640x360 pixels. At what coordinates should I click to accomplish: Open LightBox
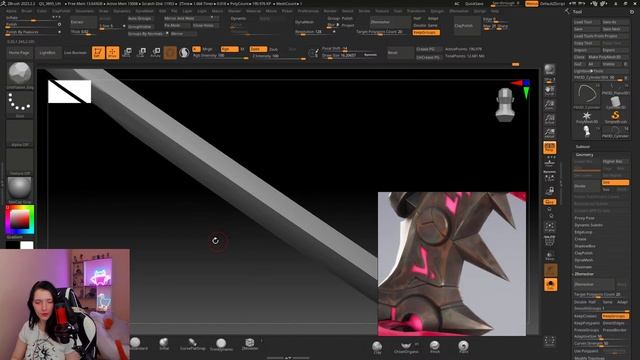(x=48, y=53)
